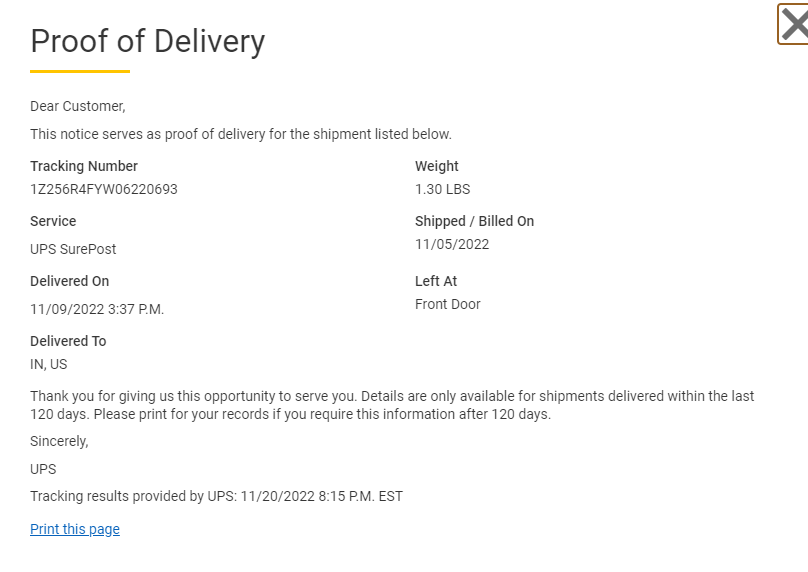Click the tracking results timestamp line

216,496
